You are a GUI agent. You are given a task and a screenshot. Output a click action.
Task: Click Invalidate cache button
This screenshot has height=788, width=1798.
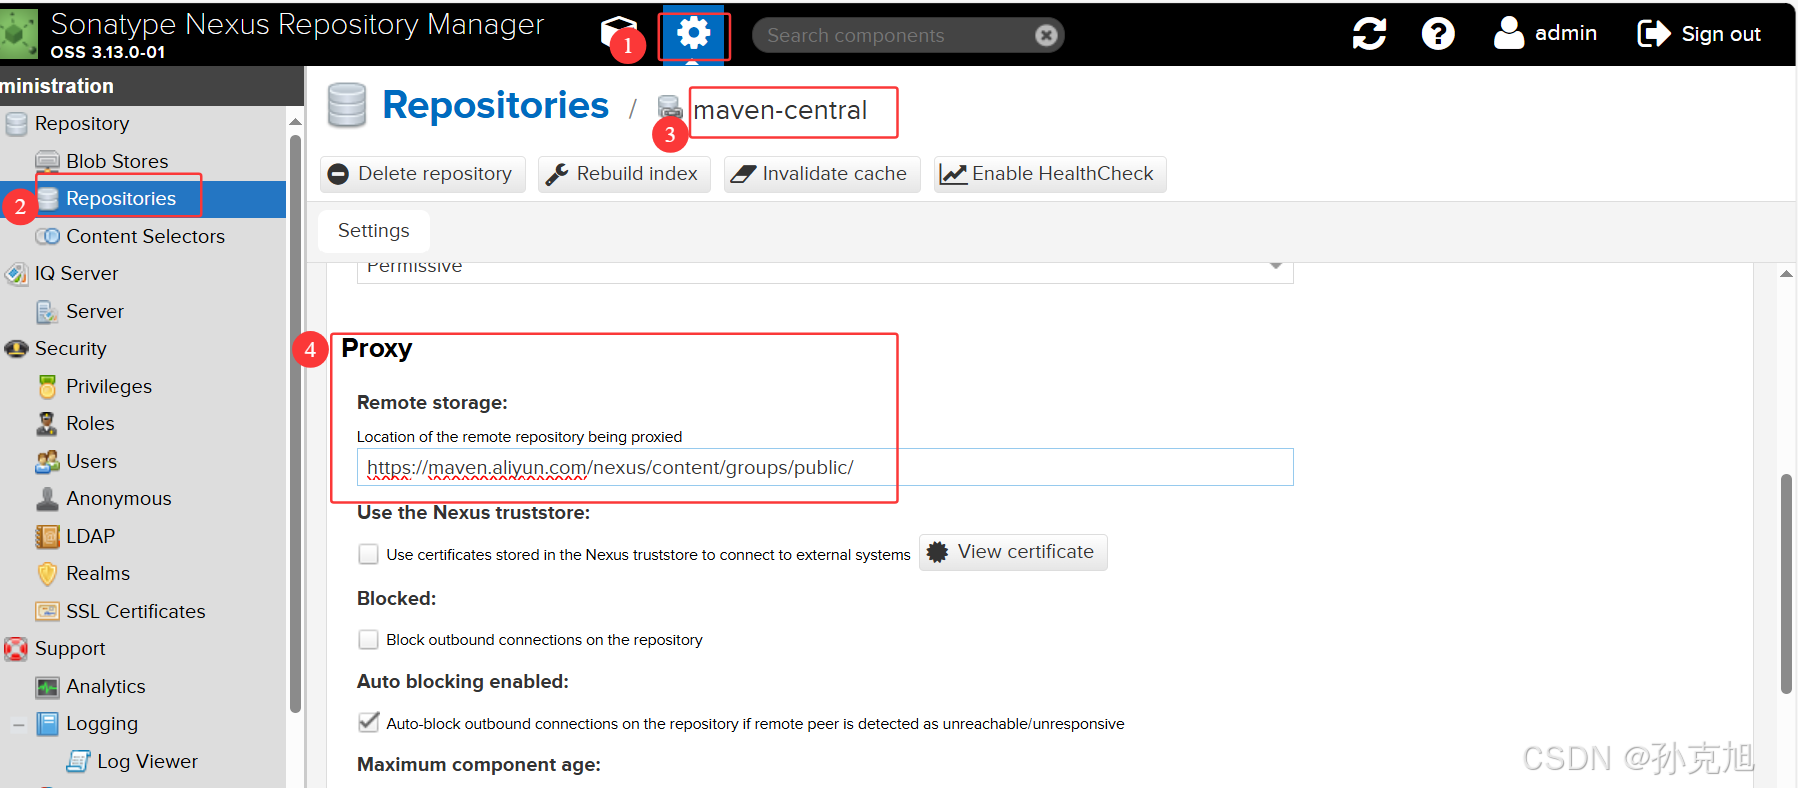coord(820,174)
